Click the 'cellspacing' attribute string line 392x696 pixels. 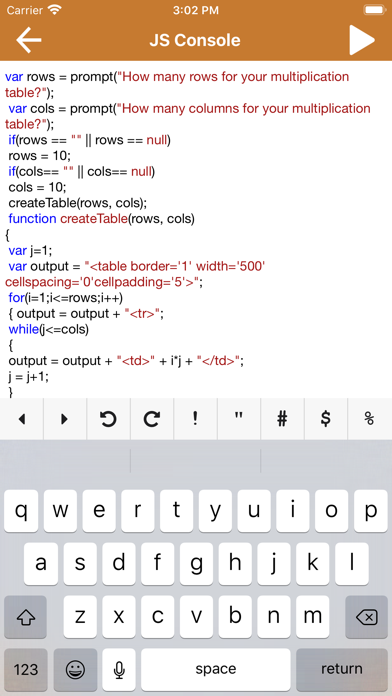(x=104, y=282)
